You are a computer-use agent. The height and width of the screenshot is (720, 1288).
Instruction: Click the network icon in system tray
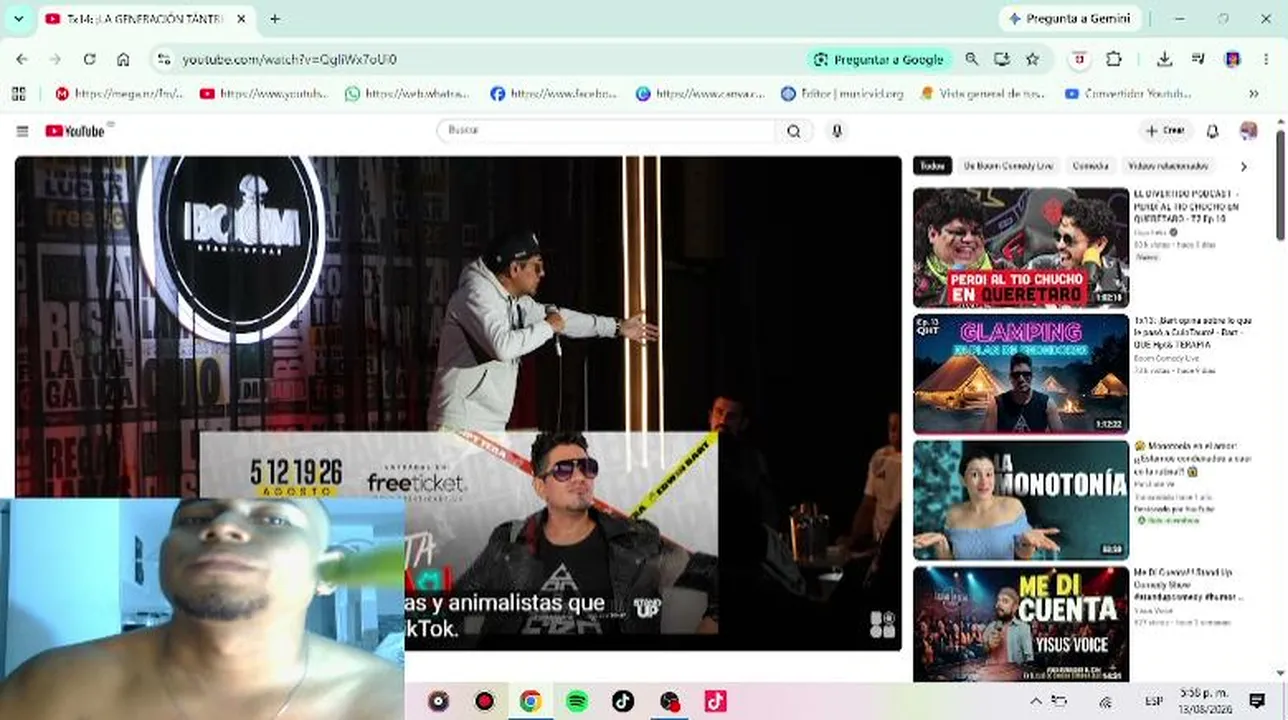[1106, 701]
